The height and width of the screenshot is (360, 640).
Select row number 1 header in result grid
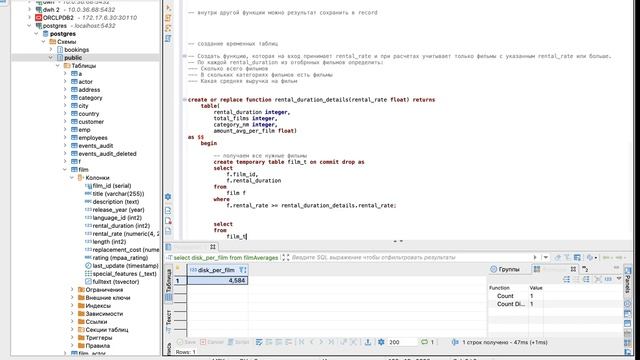180,280
